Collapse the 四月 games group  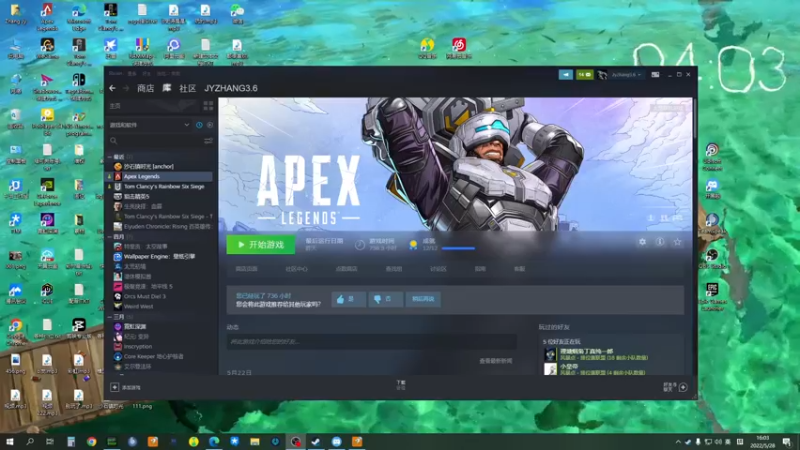110,237
